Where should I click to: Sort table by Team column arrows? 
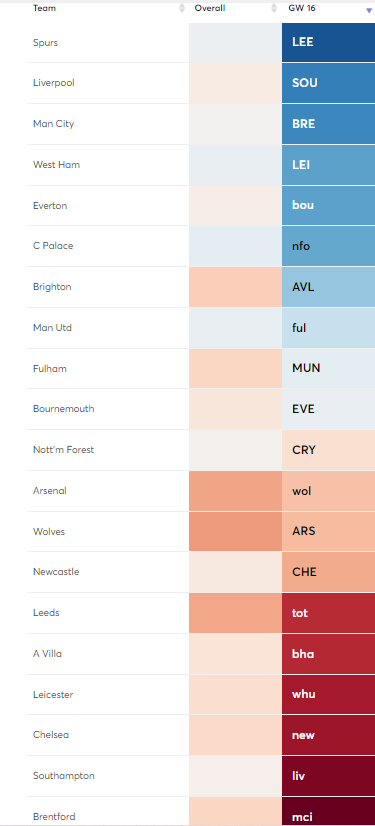click(x=182, y=8)
